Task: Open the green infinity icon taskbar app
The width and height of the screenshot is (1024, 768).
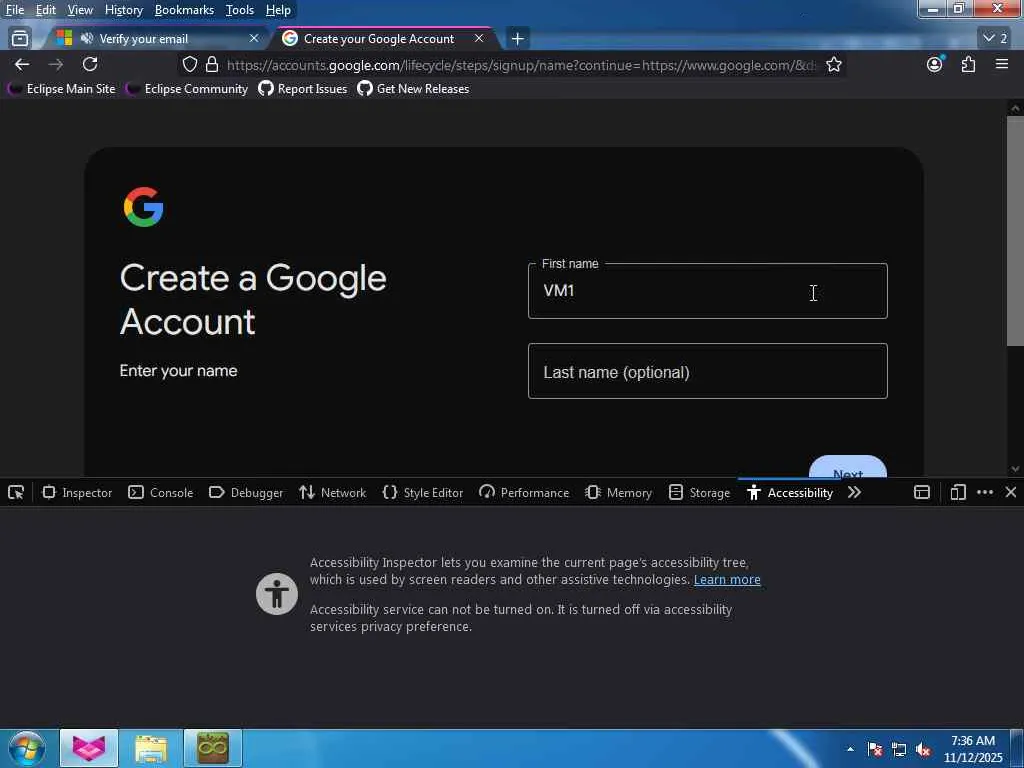Action: tap(213, 748)
